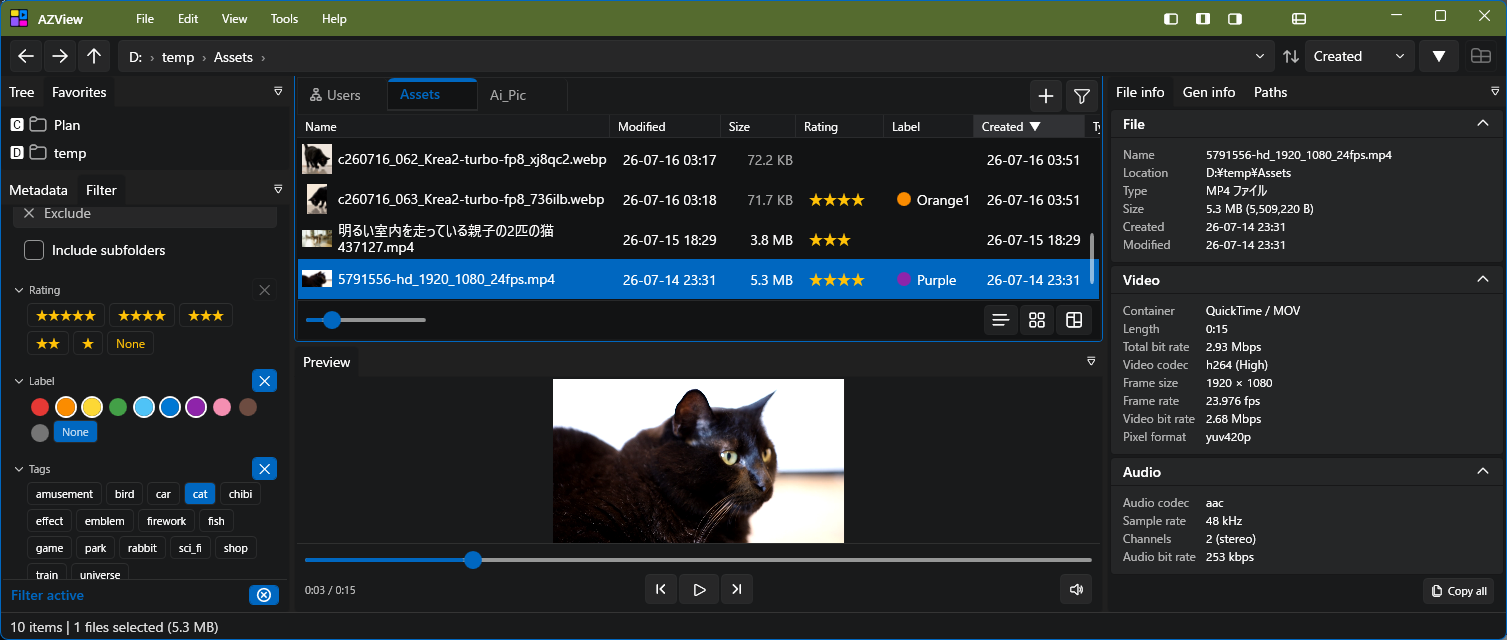Toggle the five-star rating filter
The width and height of the screenshot is (1507, 640).
pos(66,316)
